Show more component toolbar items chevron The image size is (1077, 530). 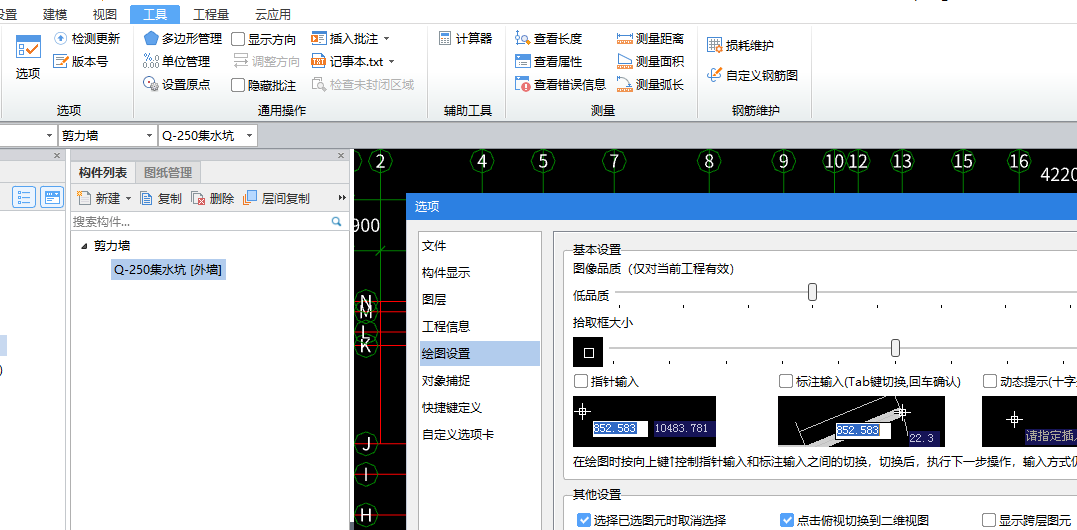[x=343, y=198]
